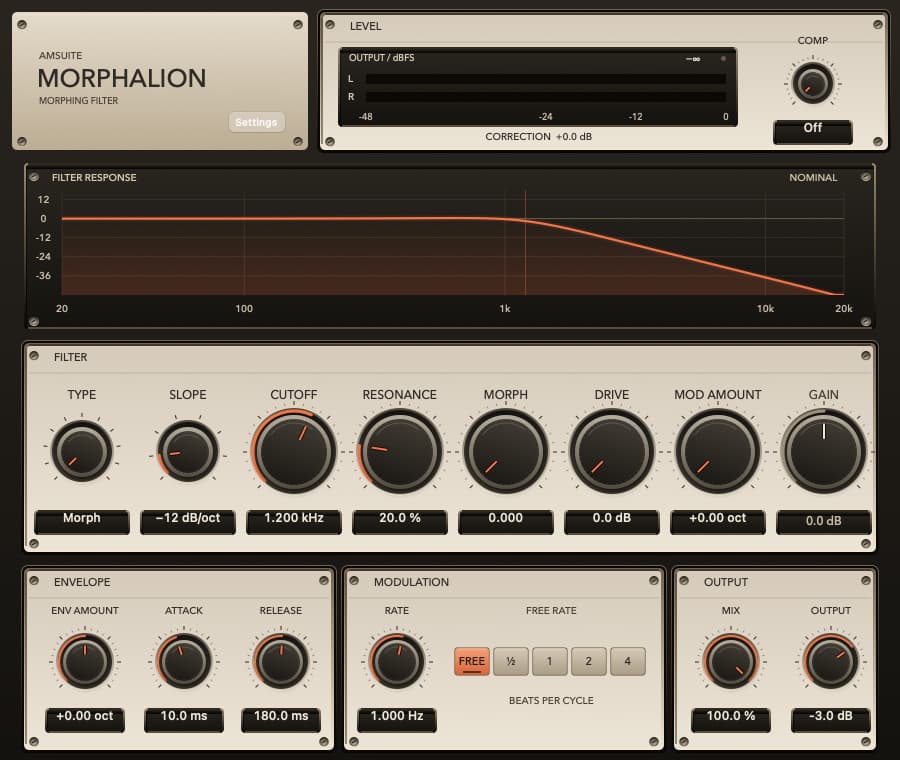
Task: Click the DRIVE knob
Action: (x=612, y=451)
